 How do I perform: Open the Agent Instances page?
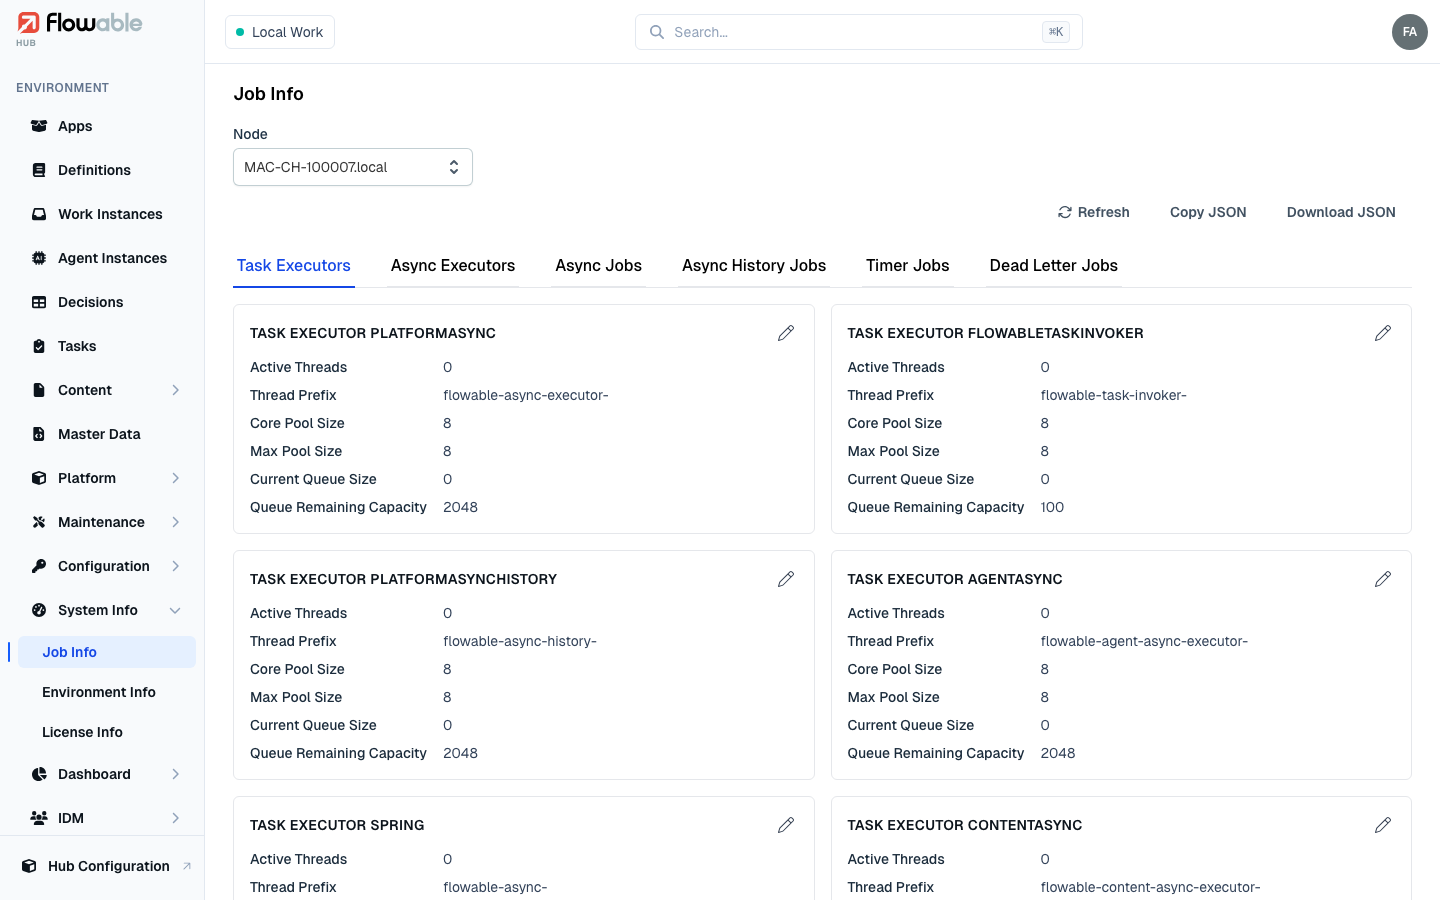click(x=112, y=258)
